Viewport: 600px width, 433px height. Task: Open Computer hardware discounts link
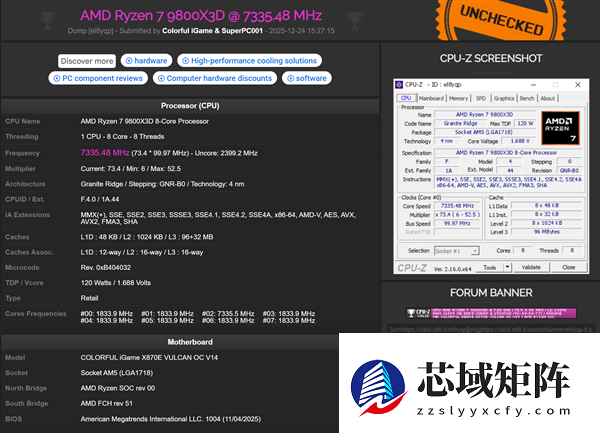(x=215, y=78)
